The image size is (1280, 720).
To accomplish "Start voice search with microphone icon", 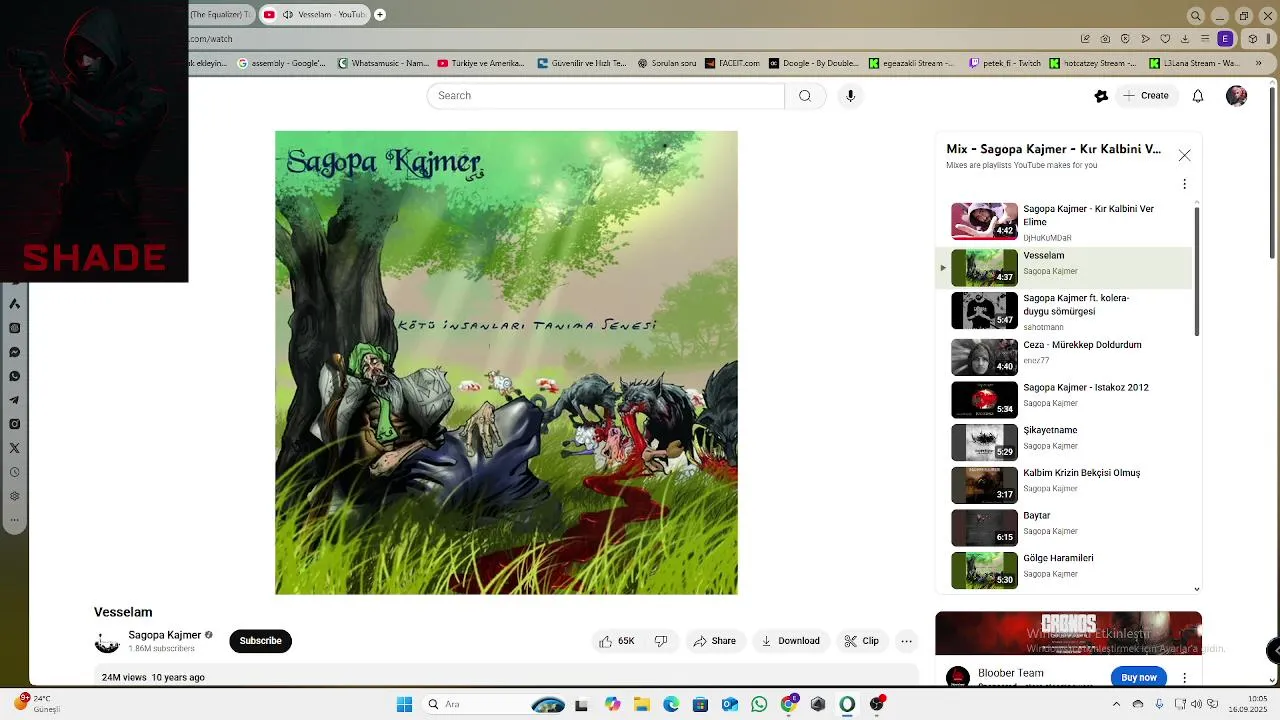I will coord(850,96).
